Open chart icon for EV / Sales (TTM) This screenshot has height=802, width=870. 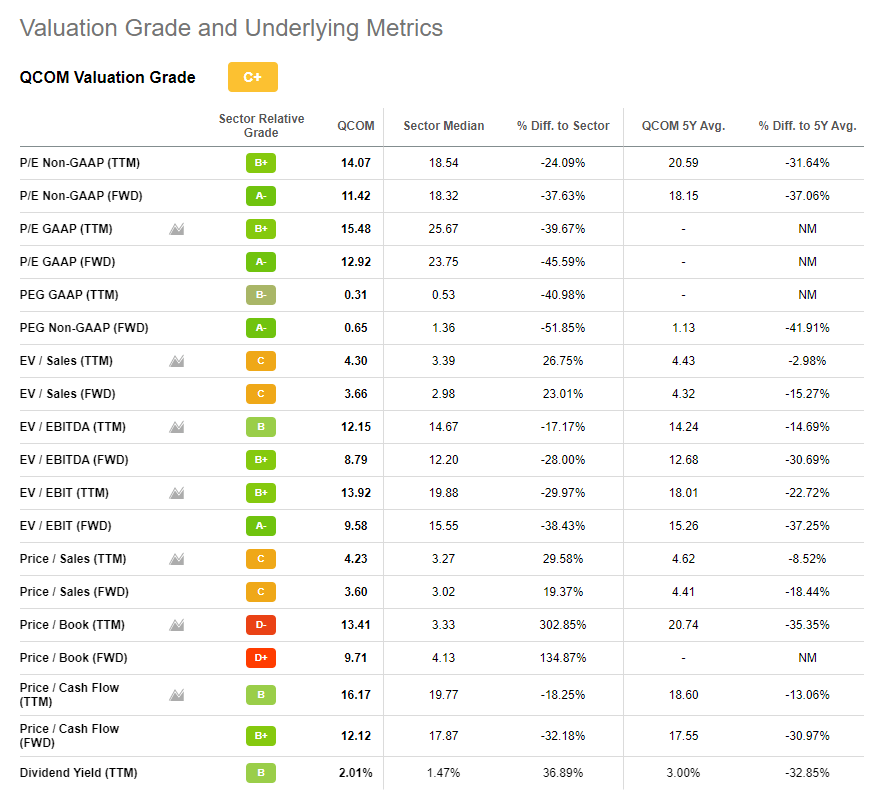[x=176, y=361]
